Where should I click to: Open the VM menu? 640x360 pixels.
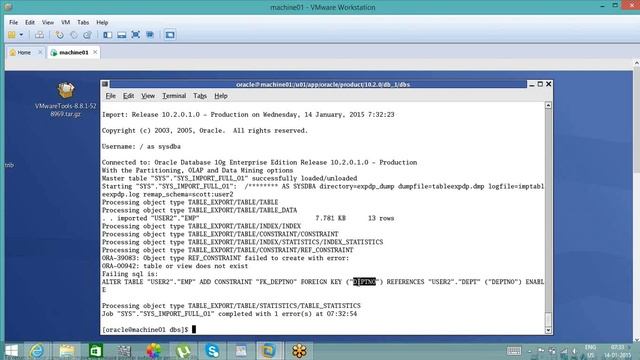point(65,22)
